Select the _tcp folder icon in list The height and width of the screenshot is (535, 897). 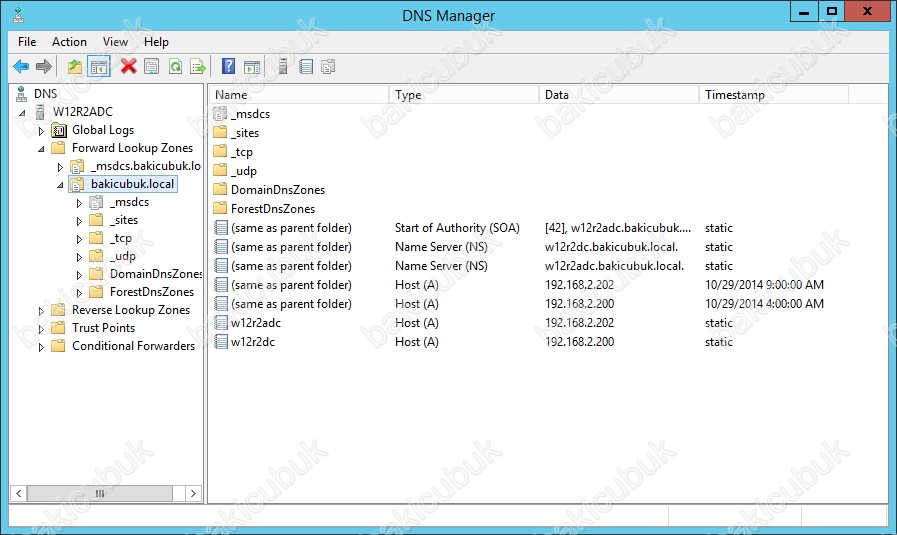220,152
